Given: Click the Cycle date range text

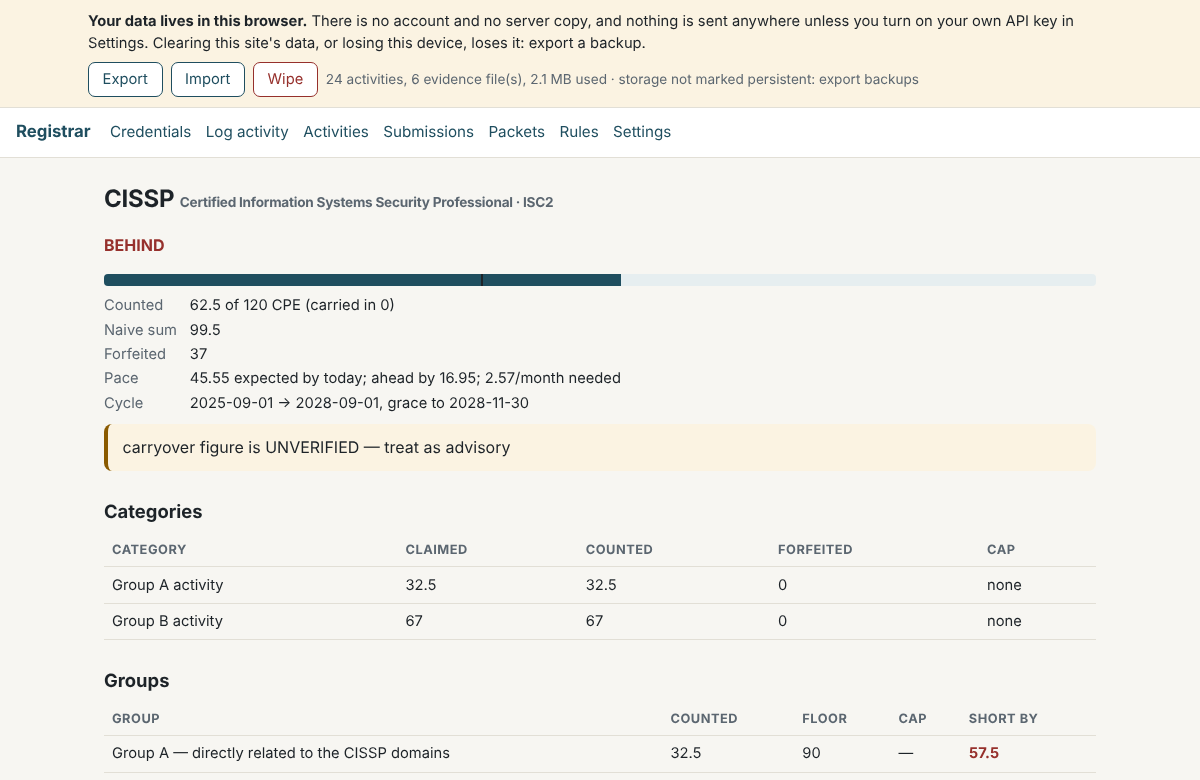Looking at the screenshot, I should click(x=359, y=403).
